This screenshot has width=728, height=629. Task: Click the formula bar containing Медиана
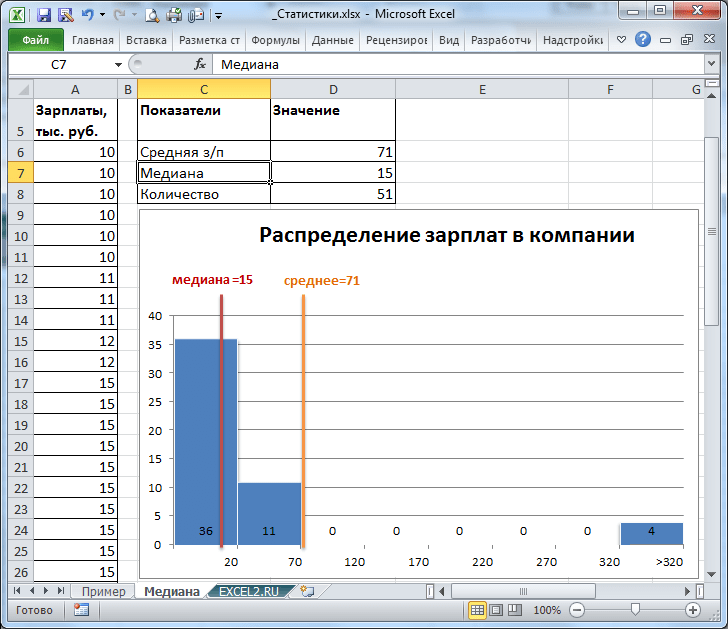pyautogui.click(x=457, y=65)
